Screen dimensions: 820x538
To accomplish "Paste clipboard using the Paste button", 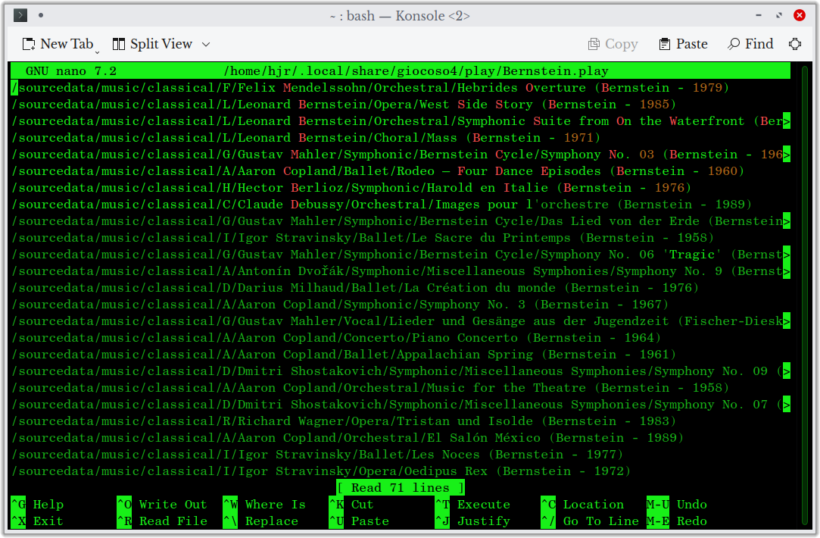I will point(683,44).
